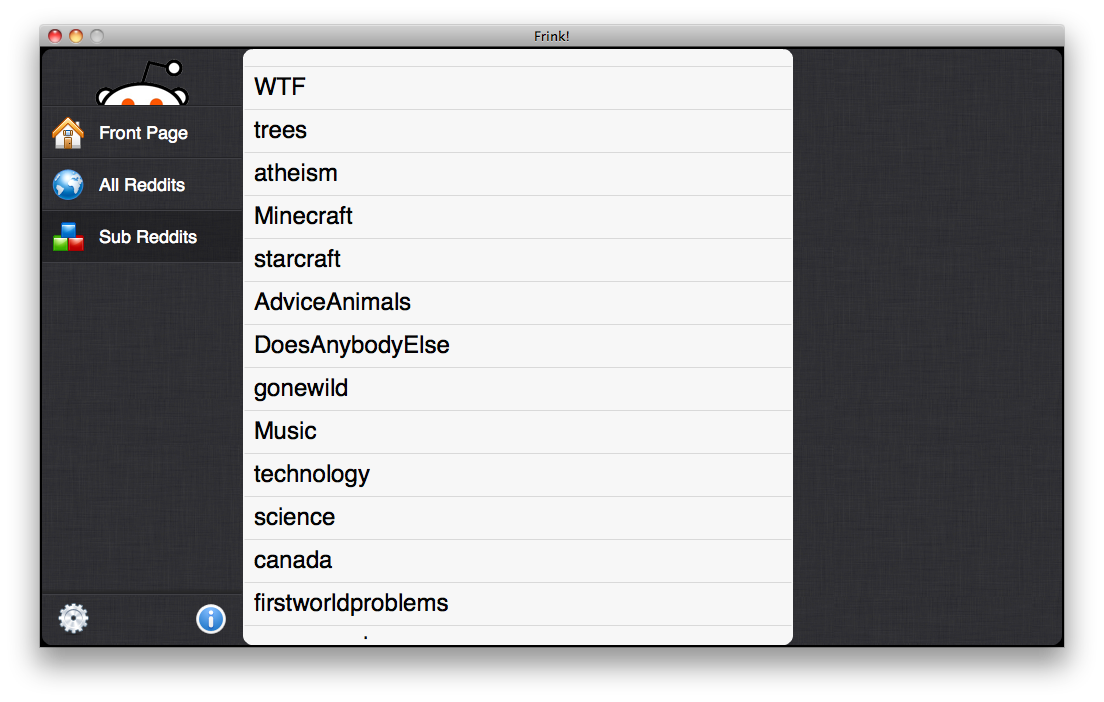This screenshot has height=702, width=1104.
Task: Open the AdviceAnimals subreddit
Action: coord(518,303)
